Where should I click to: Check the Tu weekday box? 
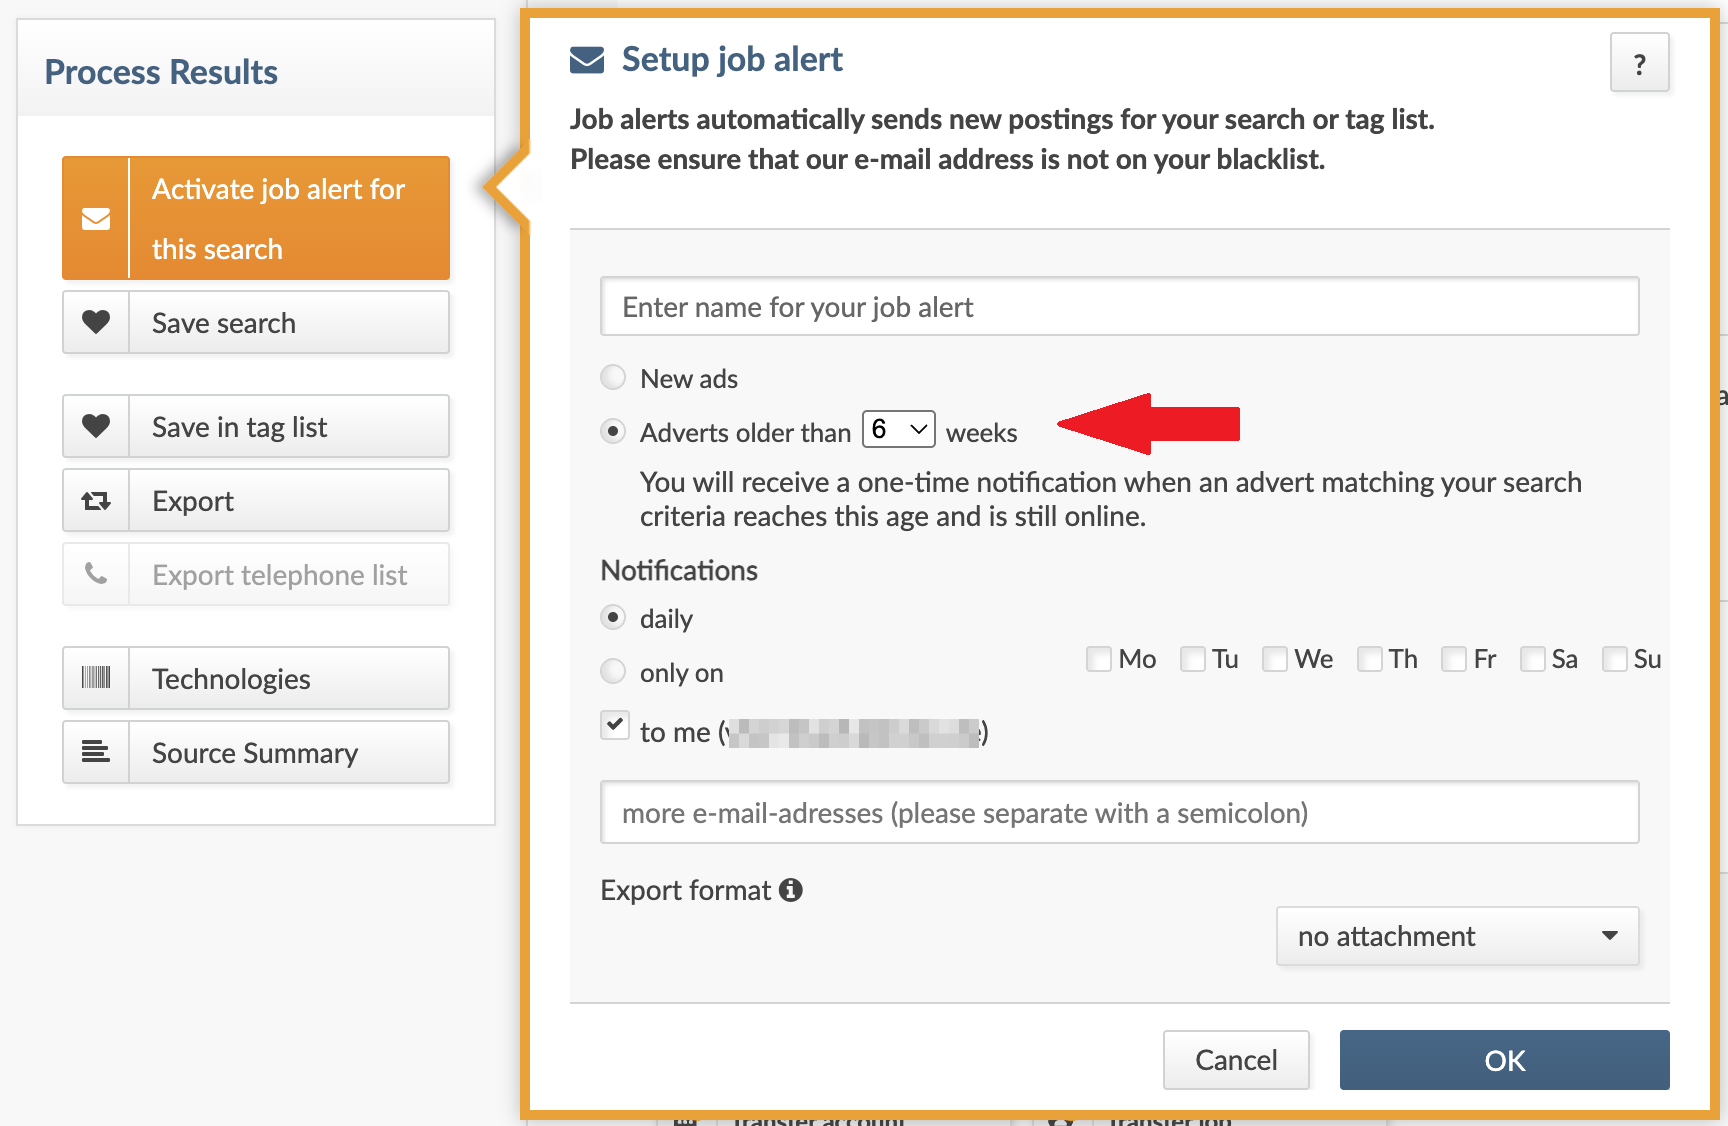(1193, 659)
